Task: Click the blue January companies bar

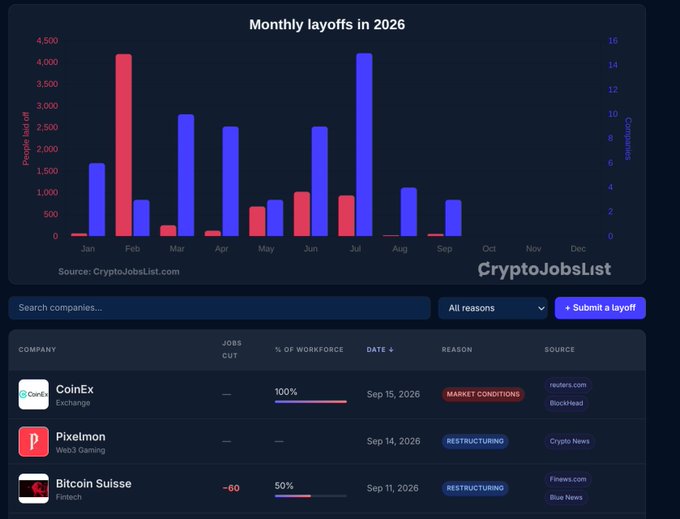Action: 97,200
